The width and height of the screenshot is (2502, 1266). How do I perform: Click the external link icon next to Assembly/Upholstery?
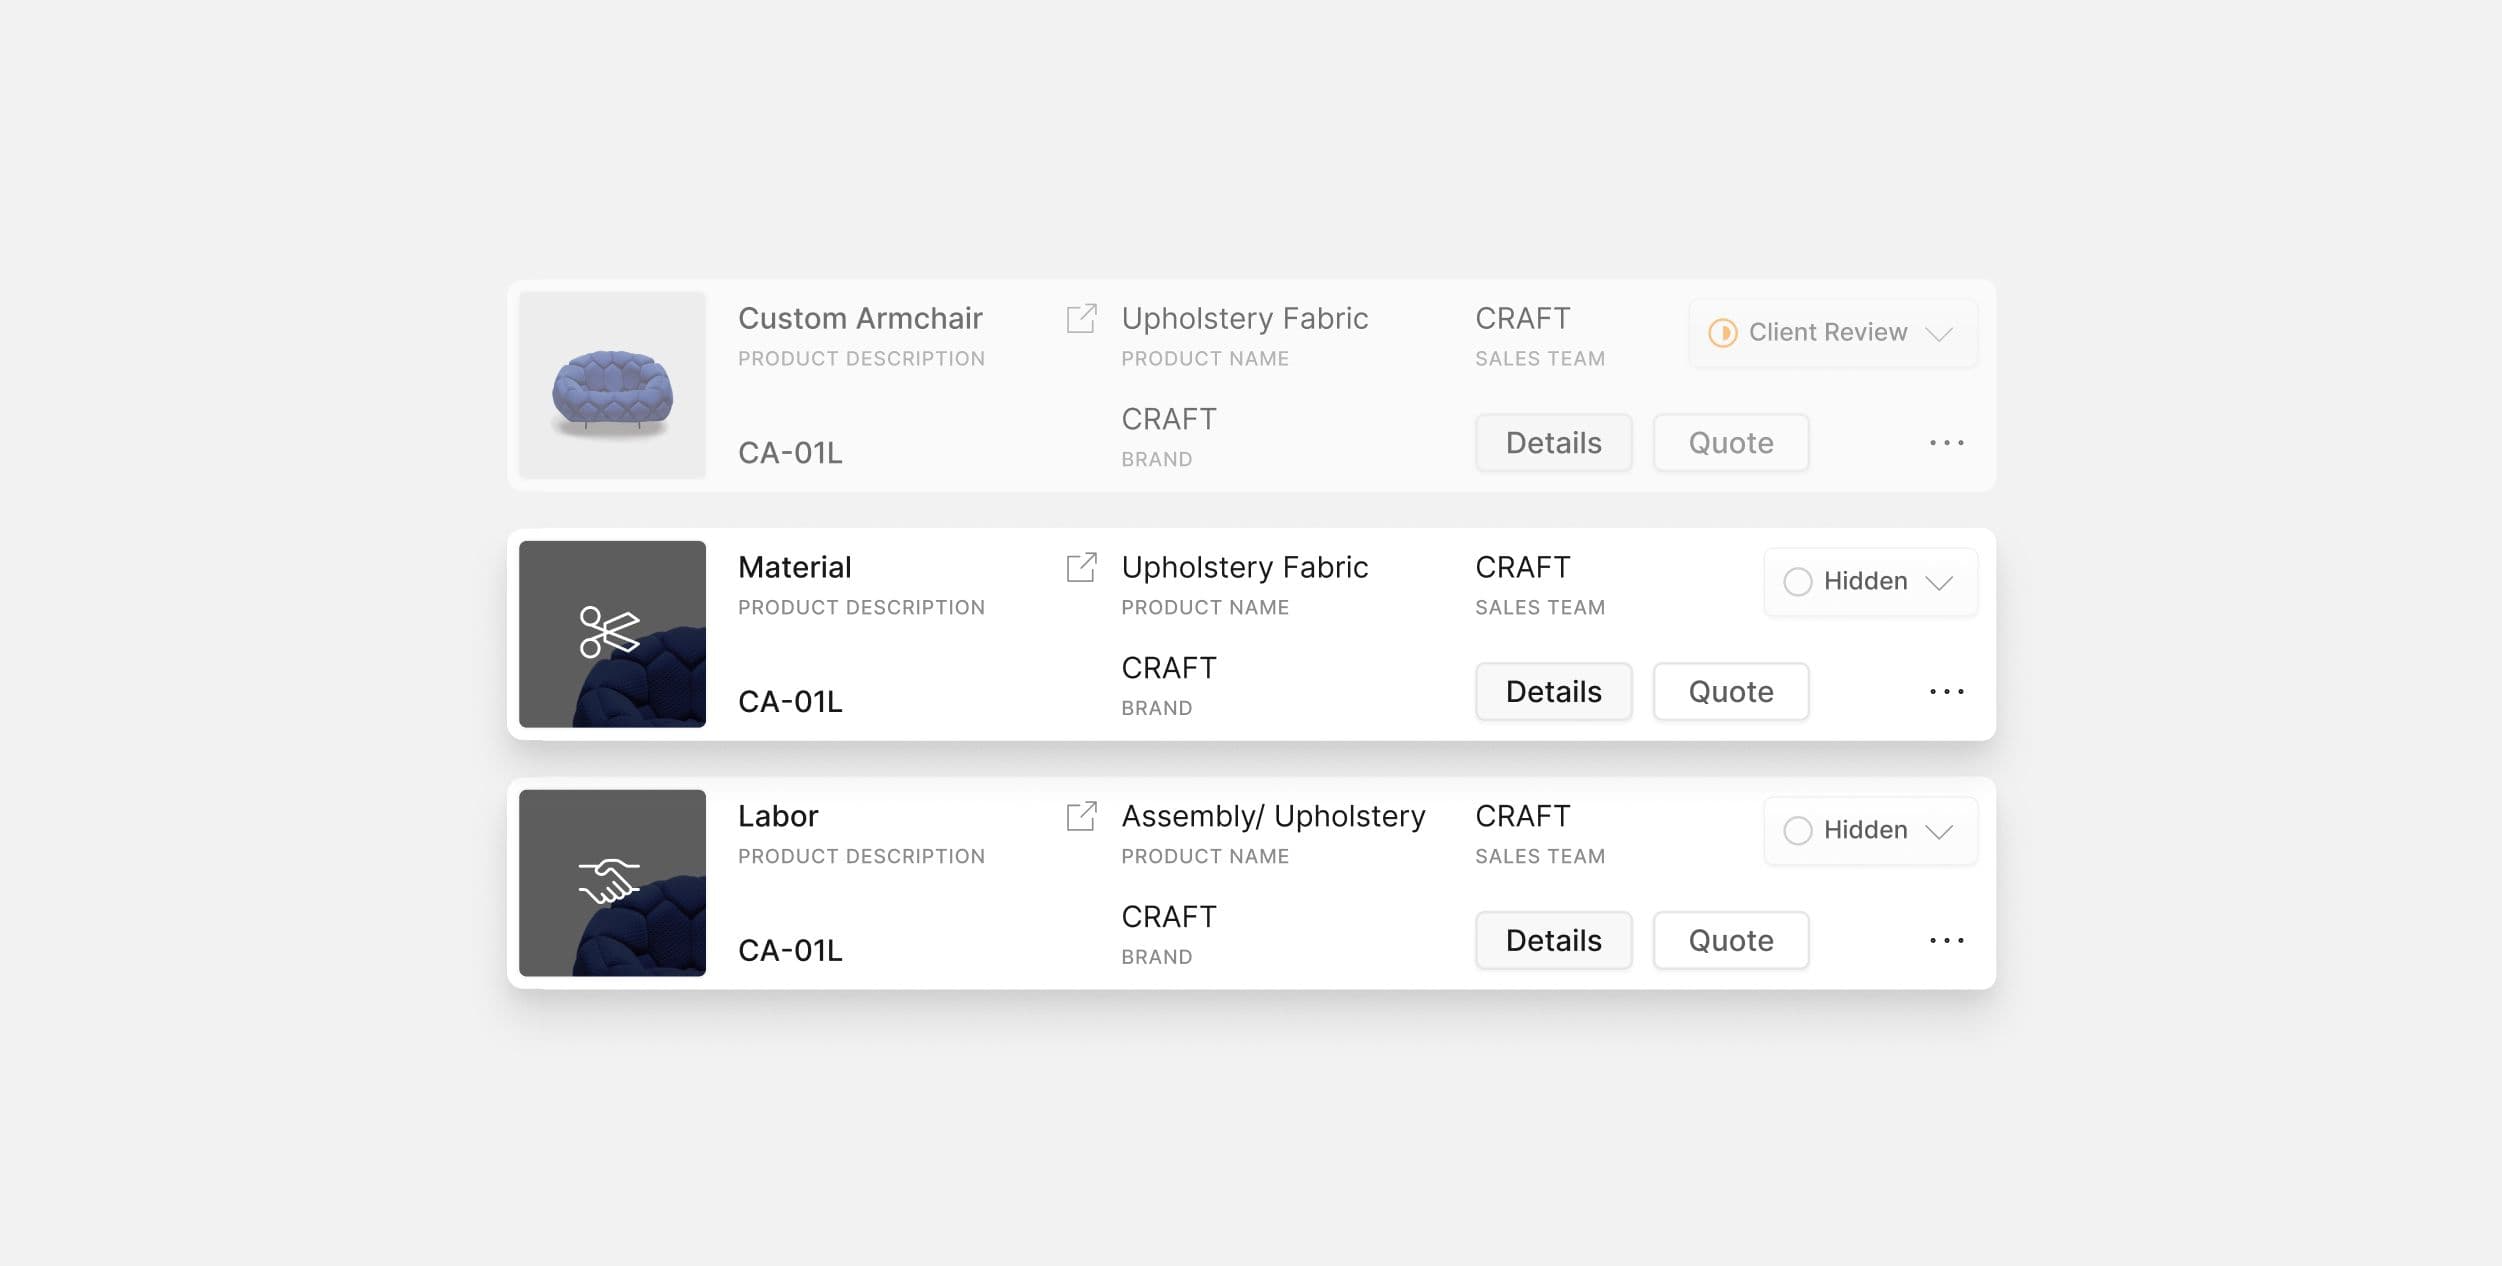coord(1080,814)
